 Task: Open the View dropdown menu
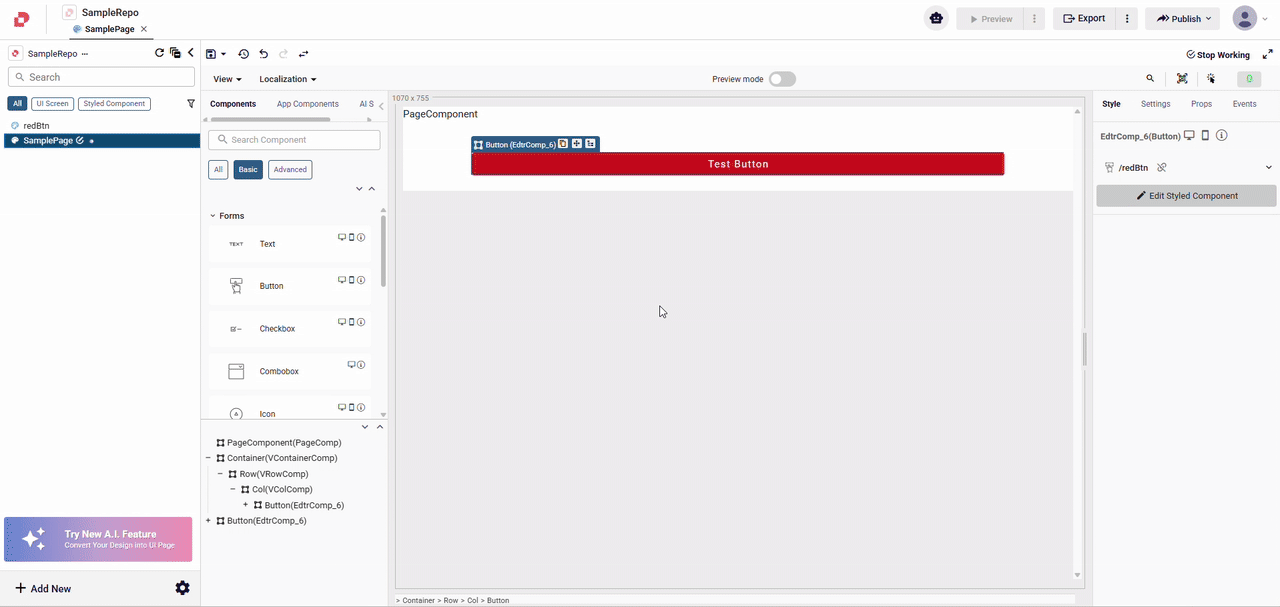coord(227,79)
